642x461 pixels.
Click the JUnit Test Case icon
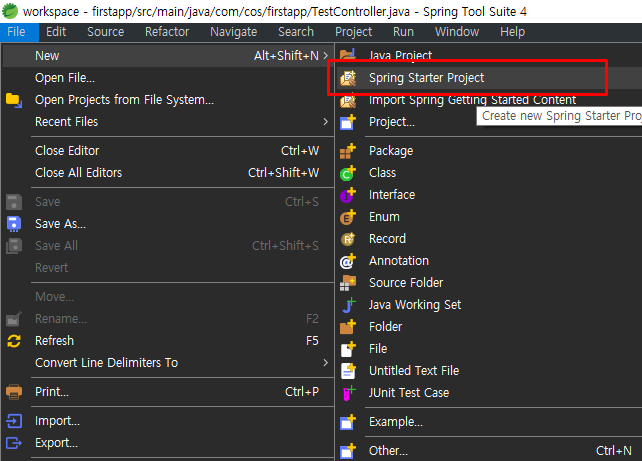coord(349,393)
